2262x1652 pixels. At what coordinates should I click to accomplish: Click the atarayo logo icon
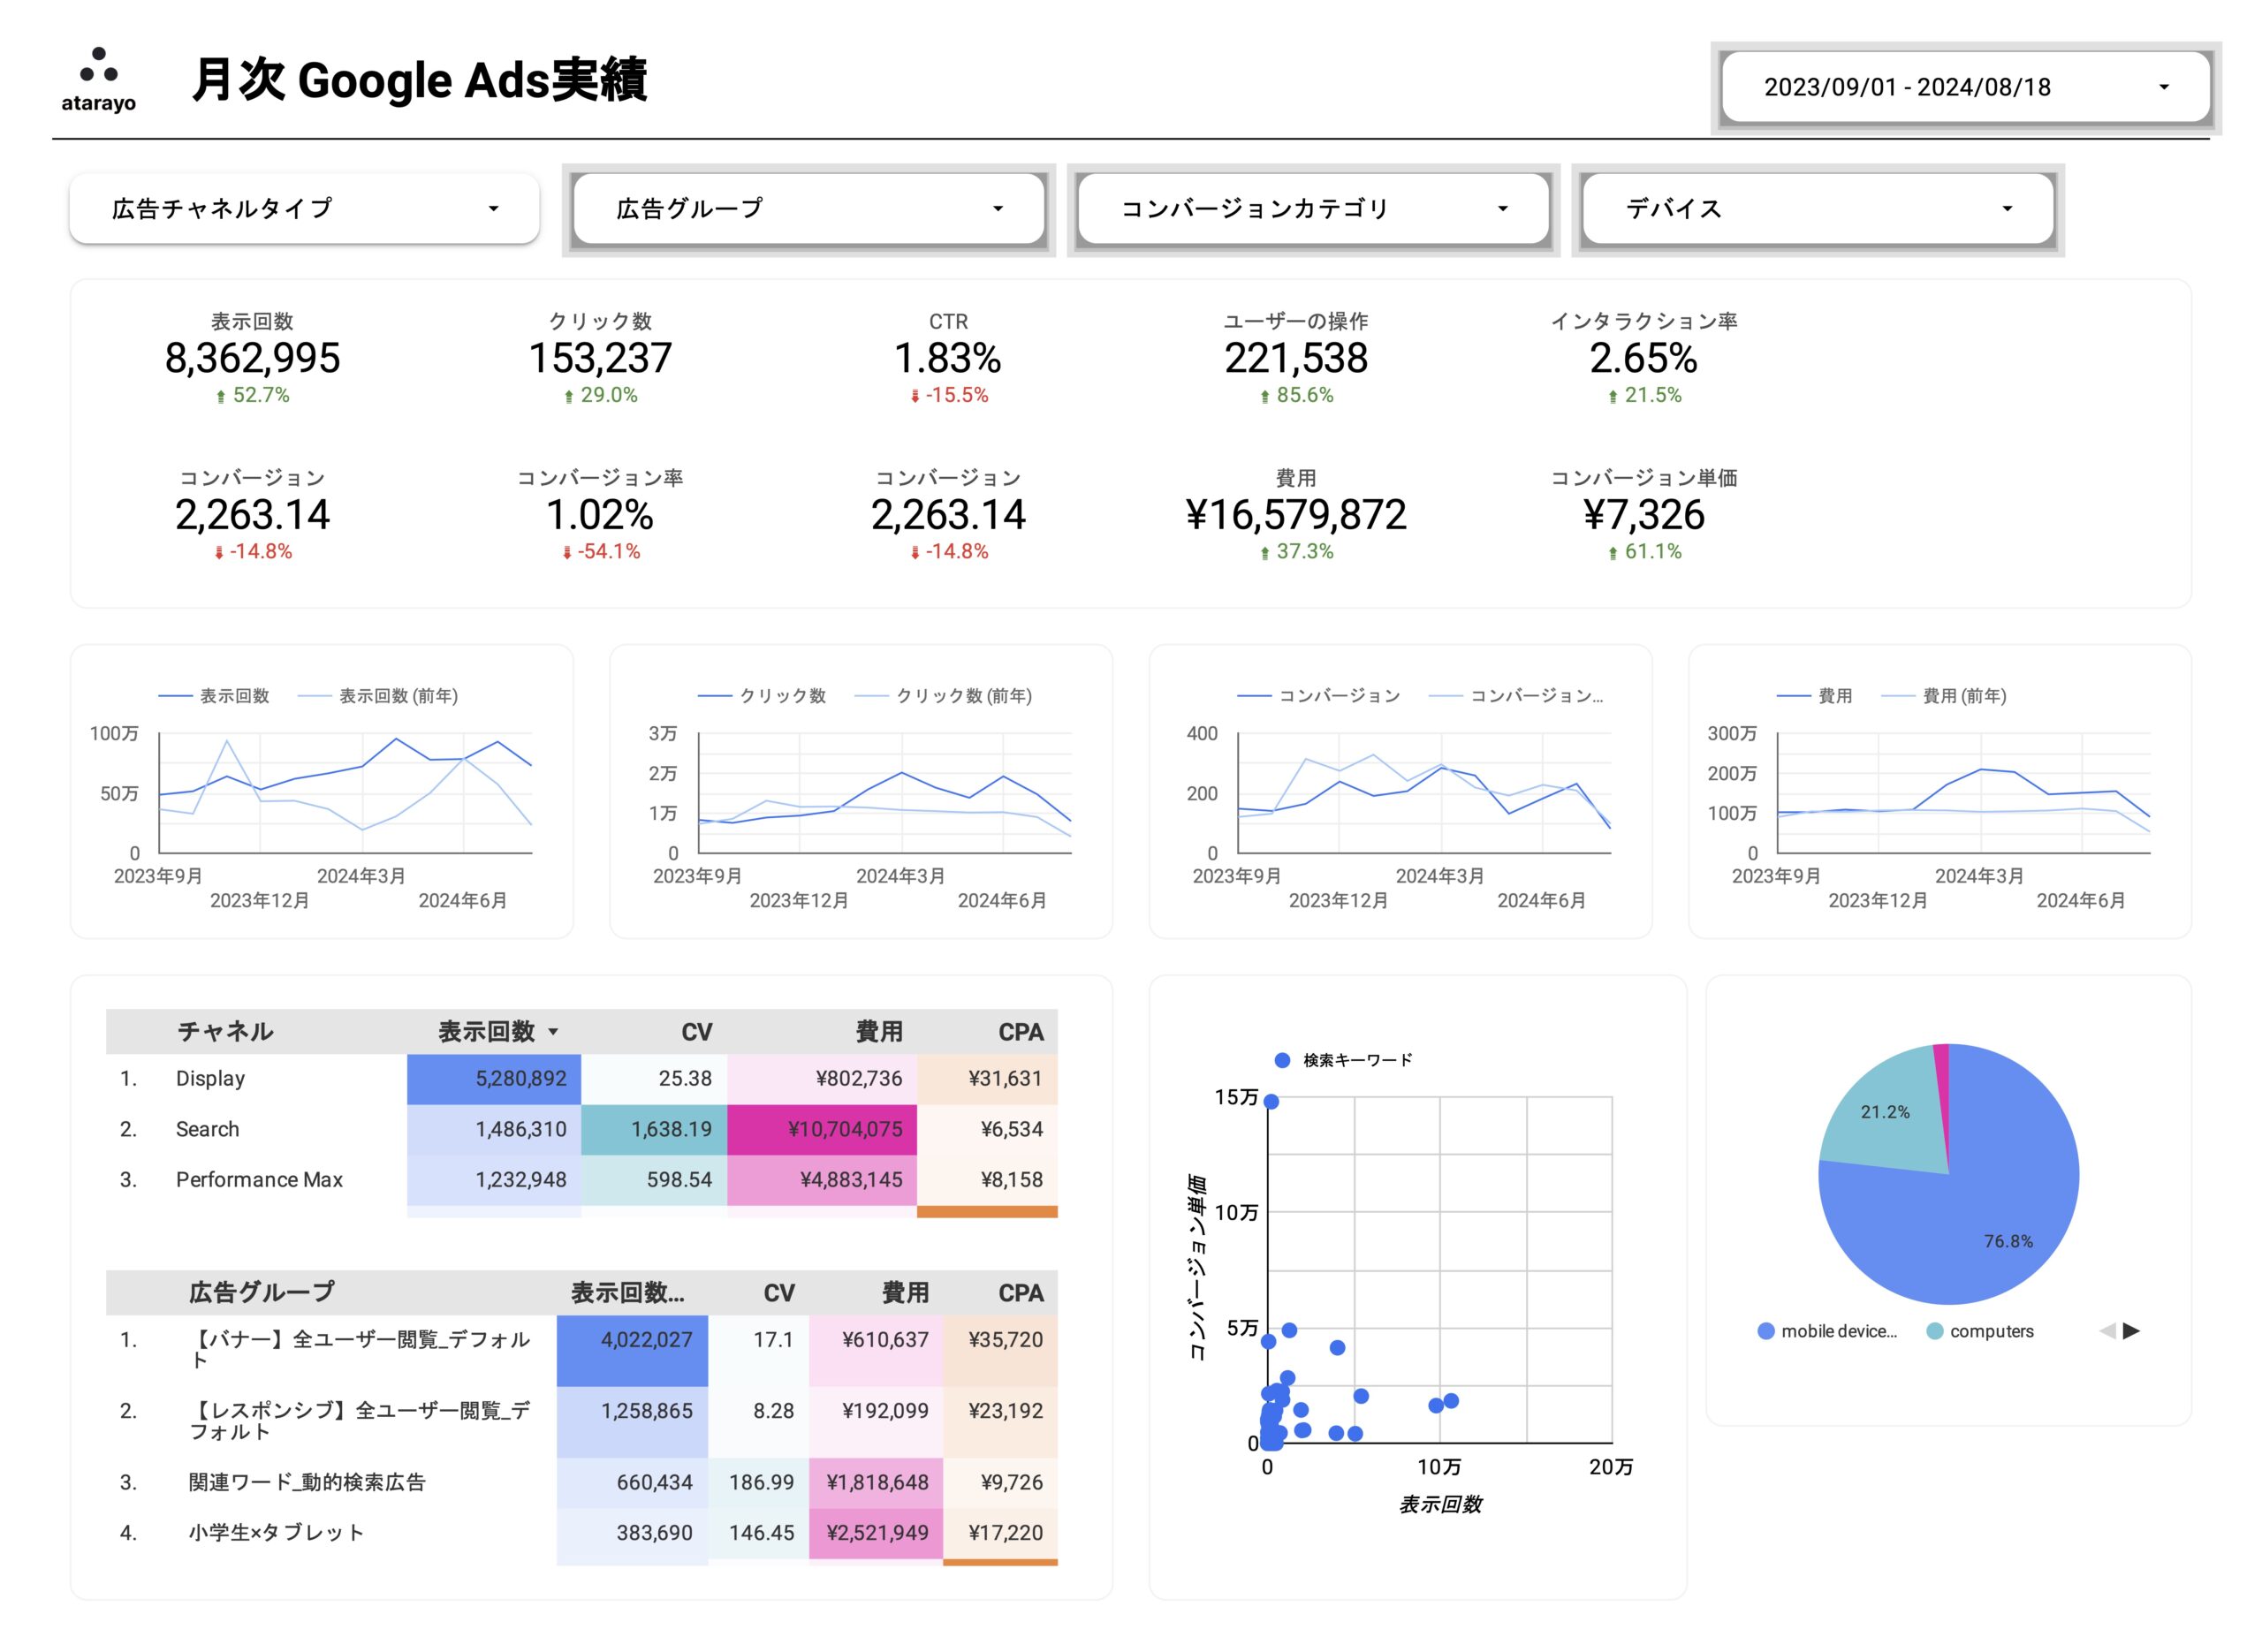[x=98, y=66]
